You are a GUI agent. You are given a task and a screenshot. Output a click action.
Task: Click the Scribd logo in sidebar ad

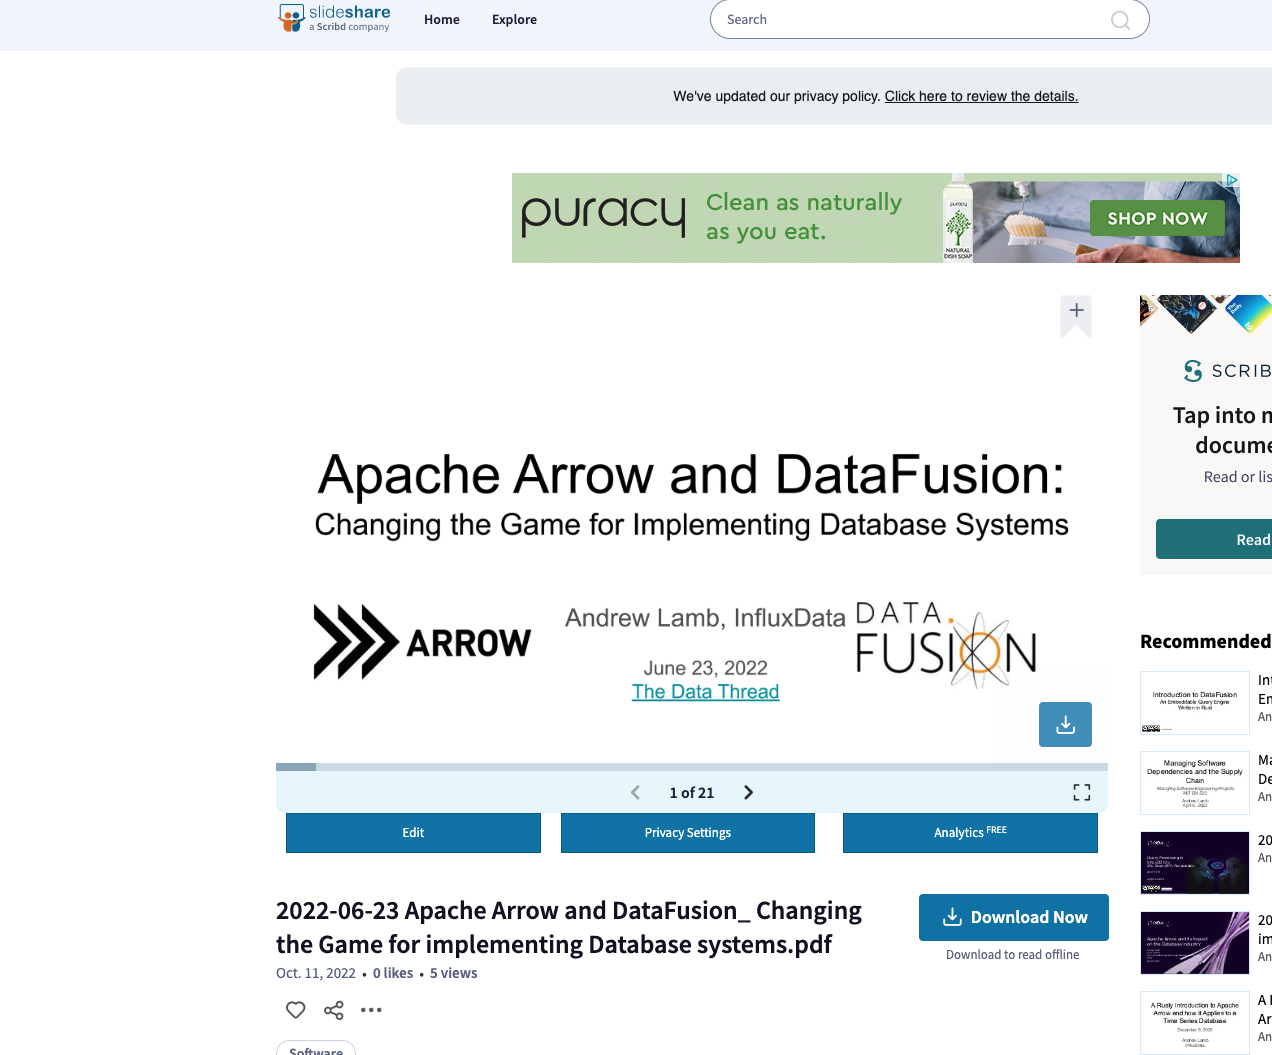[1227, 371]
